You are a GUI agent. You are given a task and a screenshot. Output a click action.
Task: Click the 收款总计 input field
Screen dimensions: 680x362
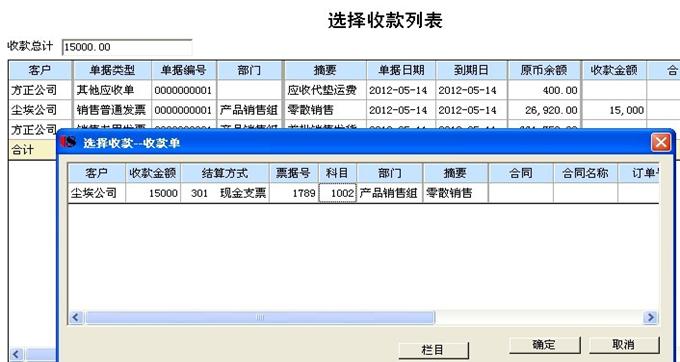[127, 47]
